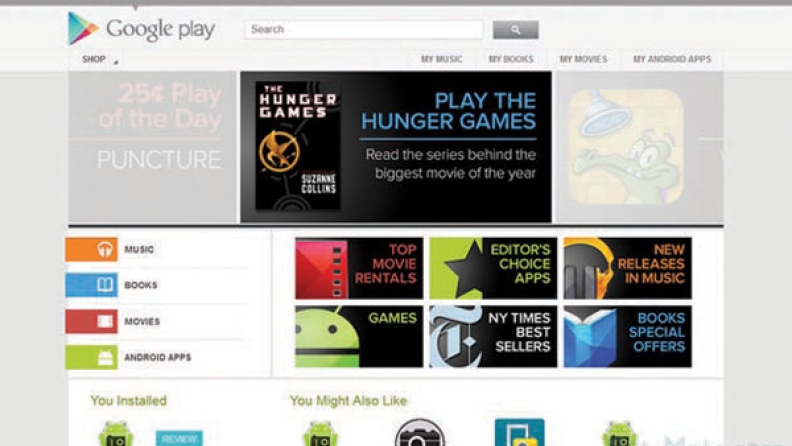Open the Top Movie Rentals tile
This screenshot has height=446, width=792.
click(359, 268)
